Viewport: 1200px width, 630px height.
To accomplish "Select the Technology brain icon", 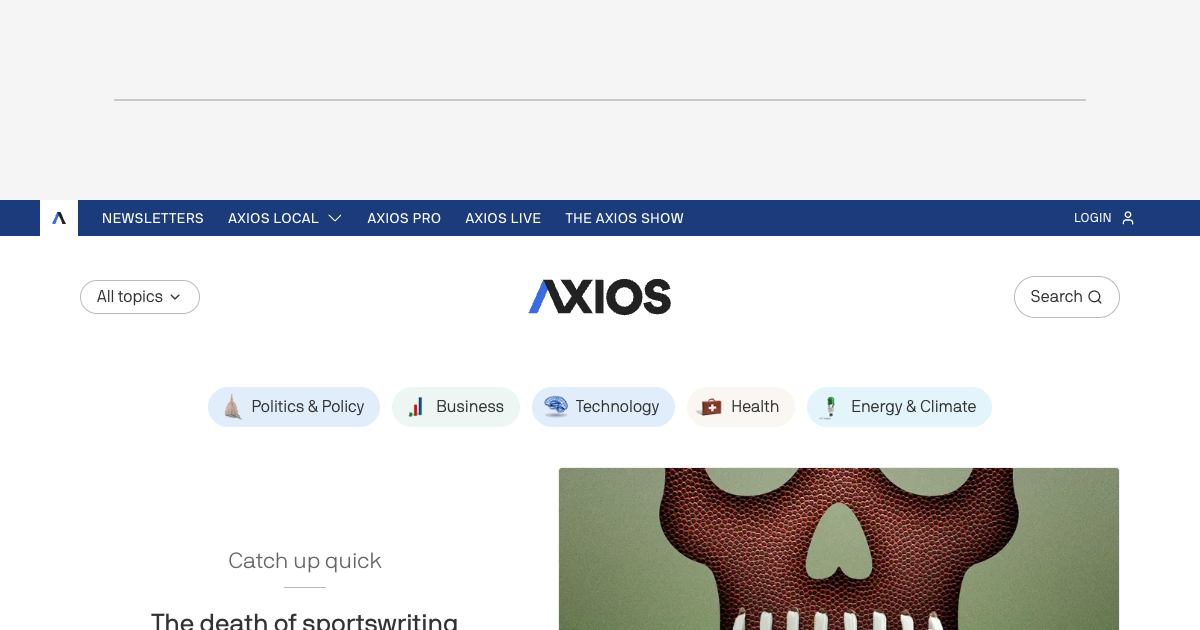I will tap(556, 406).
